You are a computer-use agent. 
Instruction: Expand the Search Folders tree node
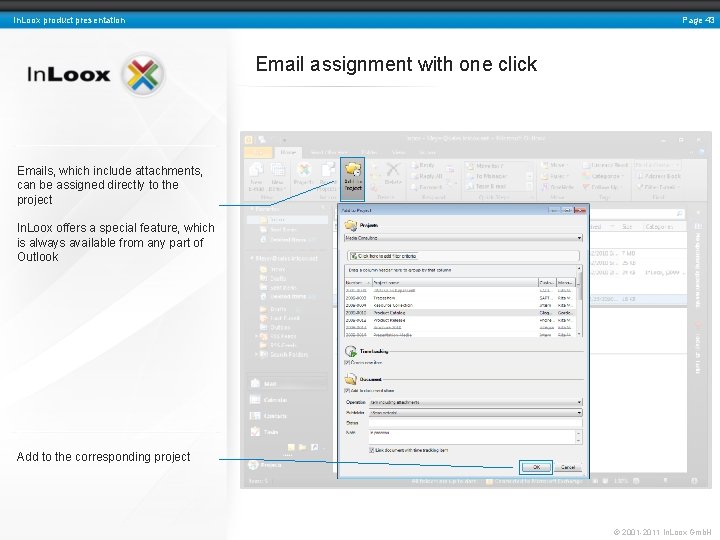(256, 354)
